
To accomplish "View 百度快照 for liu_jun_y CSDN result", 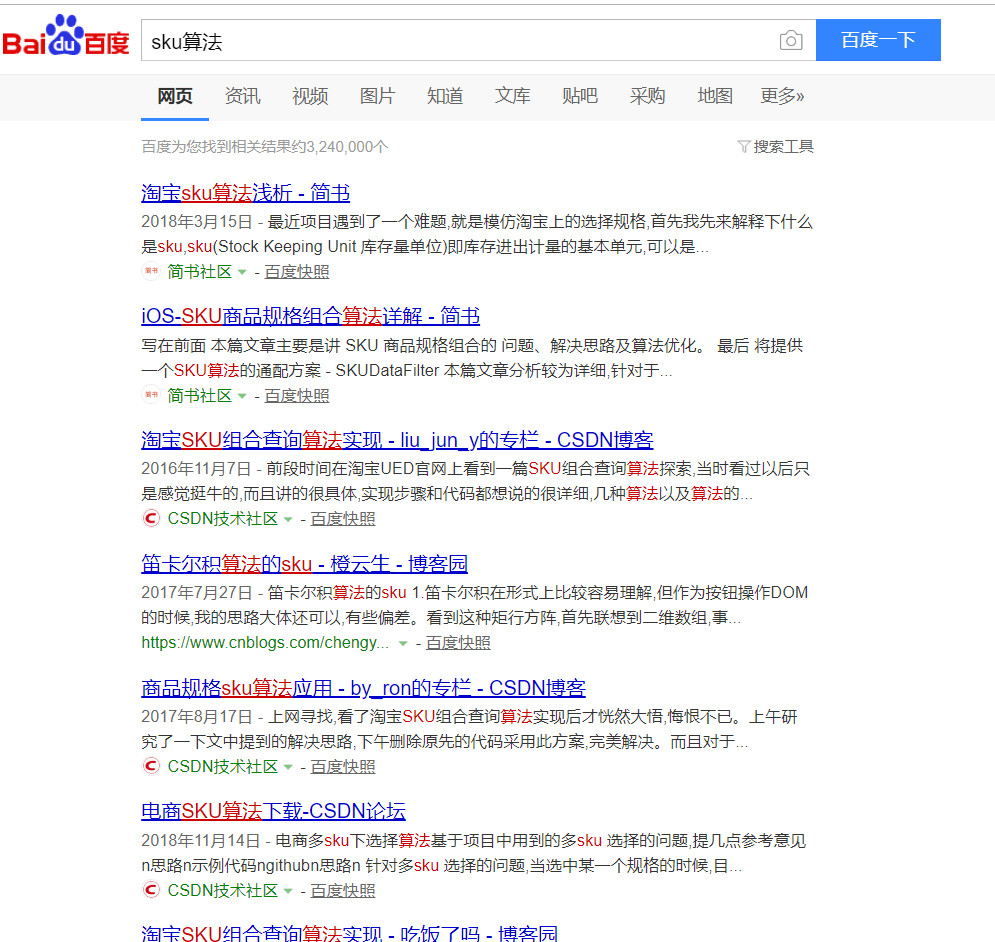I will pos(343,519).
